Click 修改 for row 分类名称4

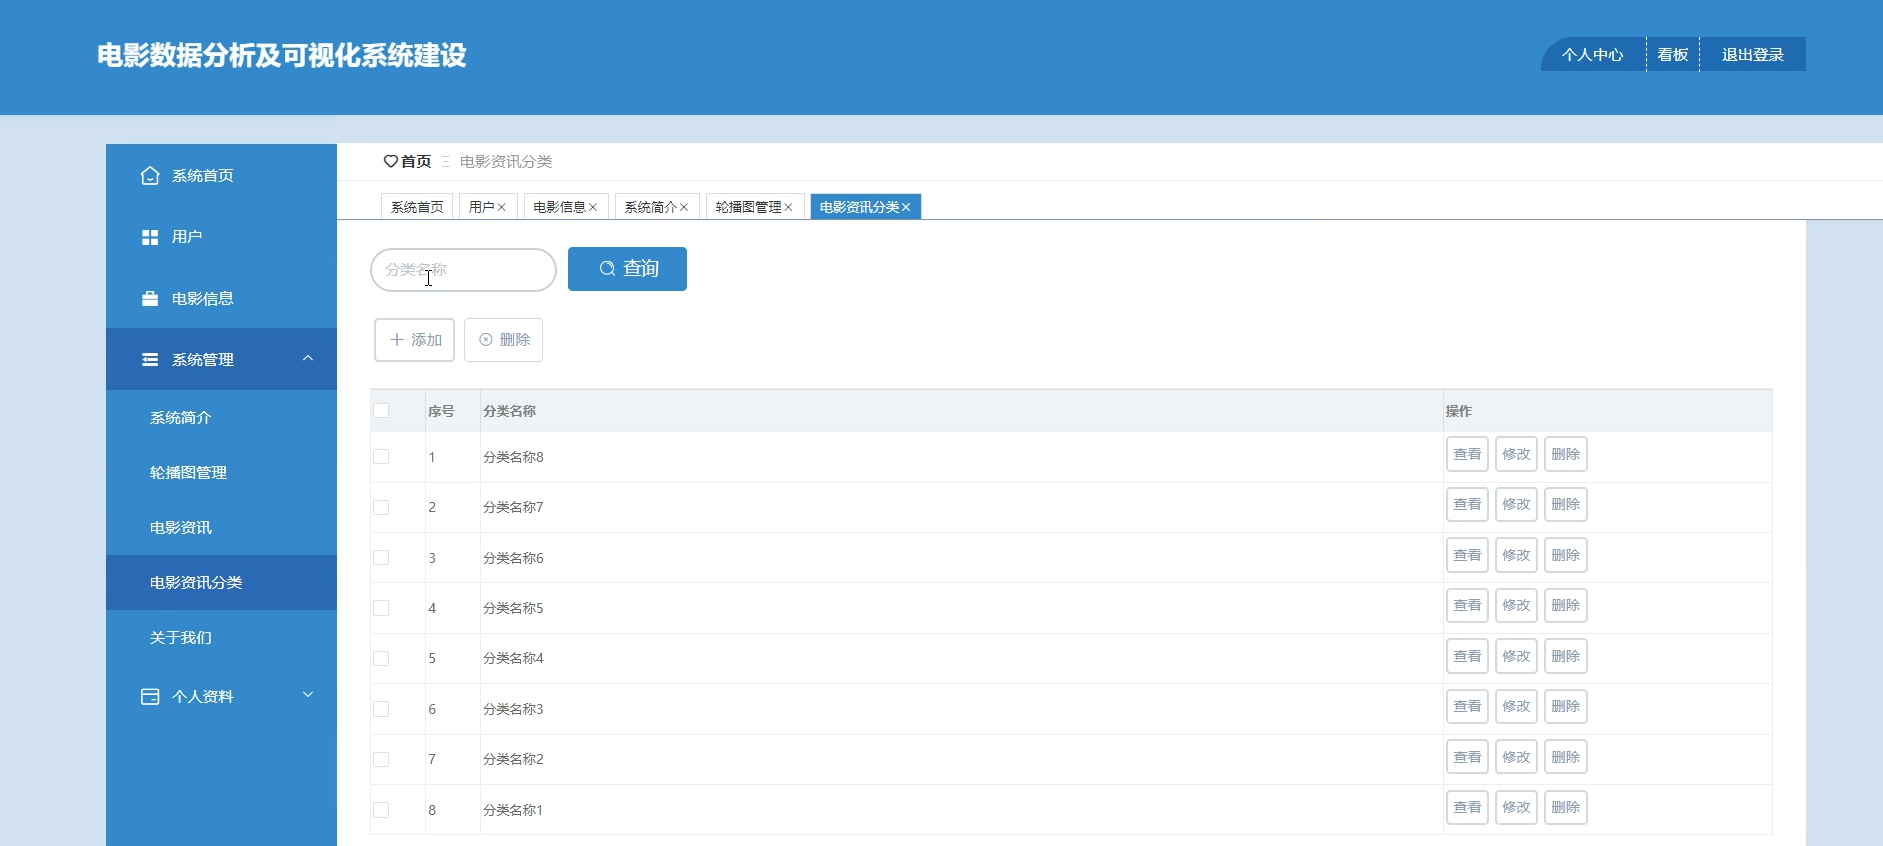pyautogui.click(x=1516, y=656)
